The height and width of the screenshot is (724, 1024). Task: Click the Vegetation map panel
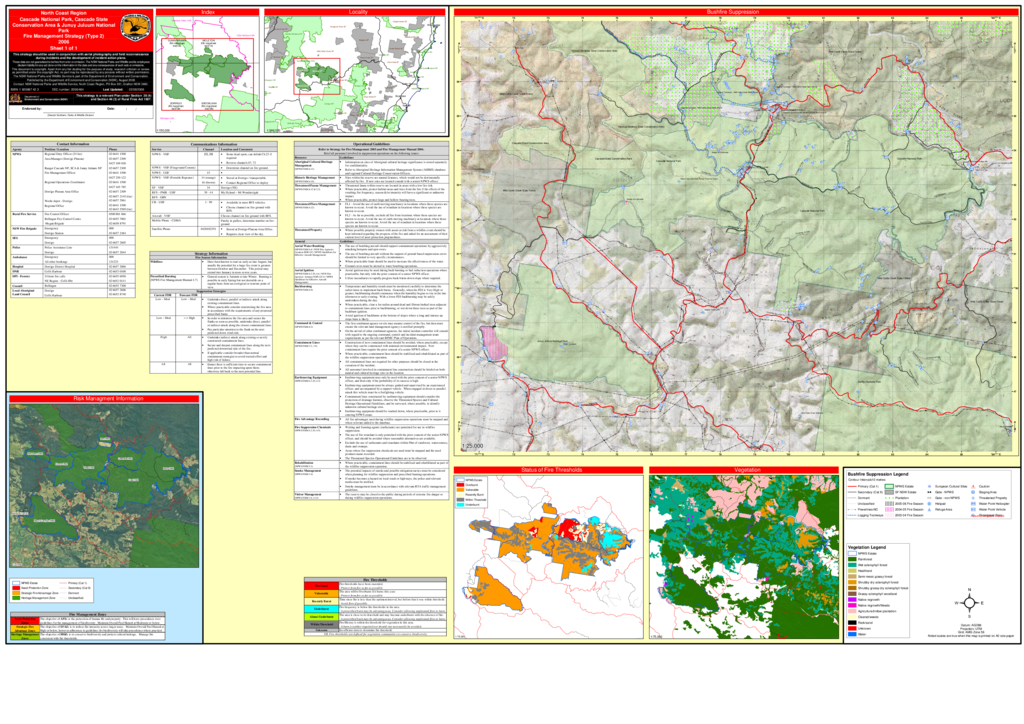click(x=744, y=557)
